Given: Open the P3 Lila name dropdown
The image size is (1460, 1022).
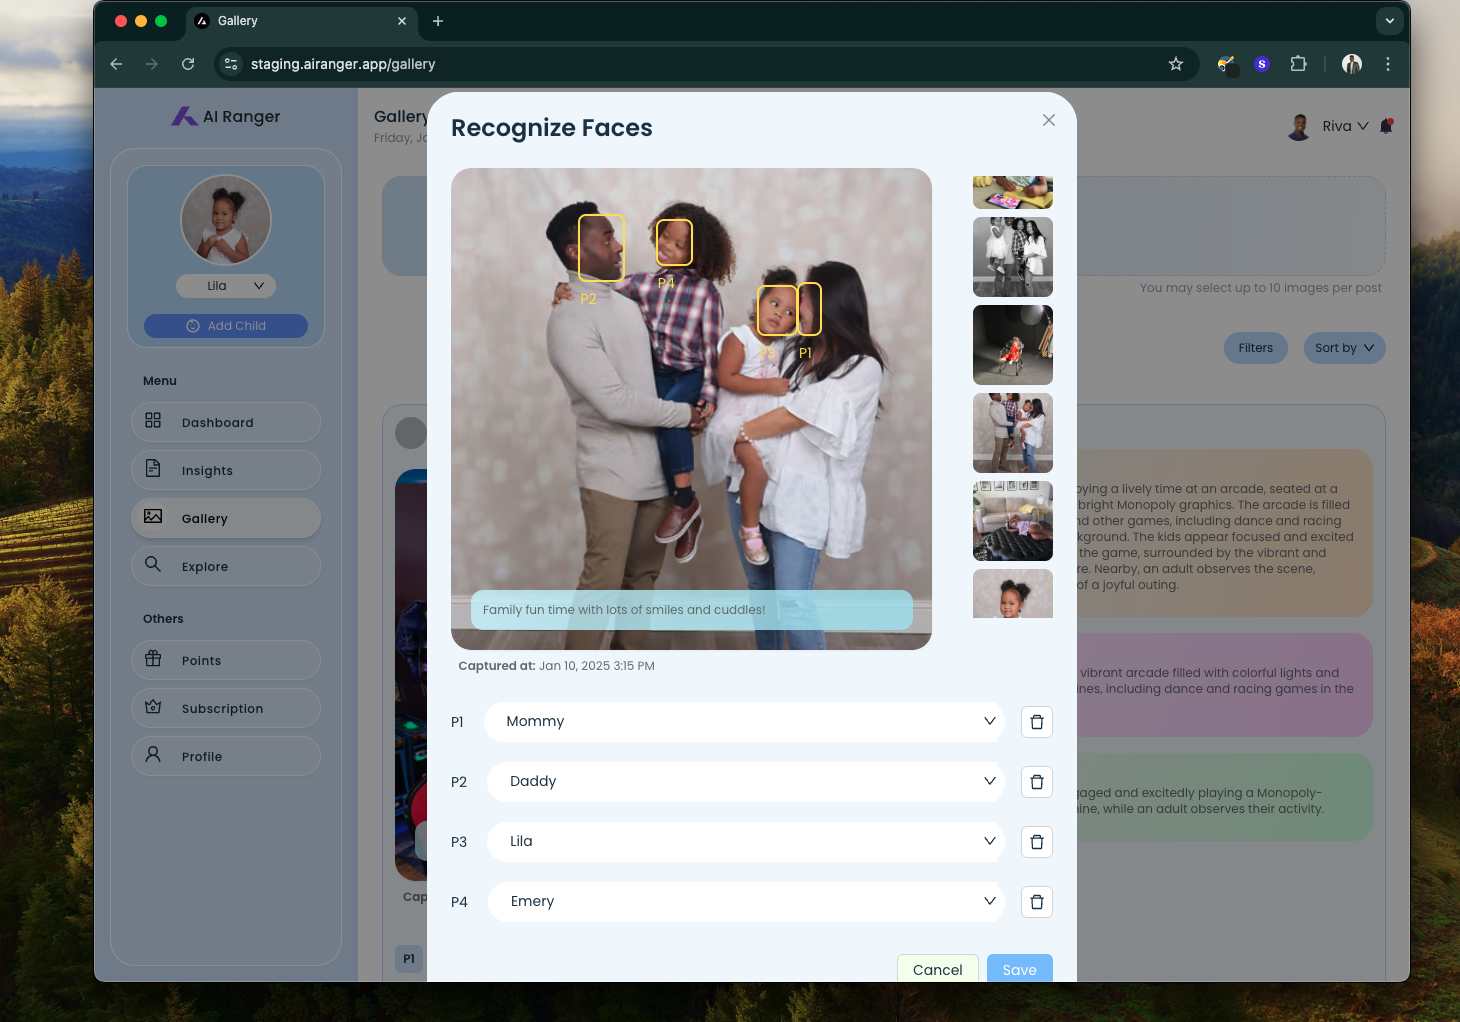Looking at the screenshot, I should coord(745,842).
